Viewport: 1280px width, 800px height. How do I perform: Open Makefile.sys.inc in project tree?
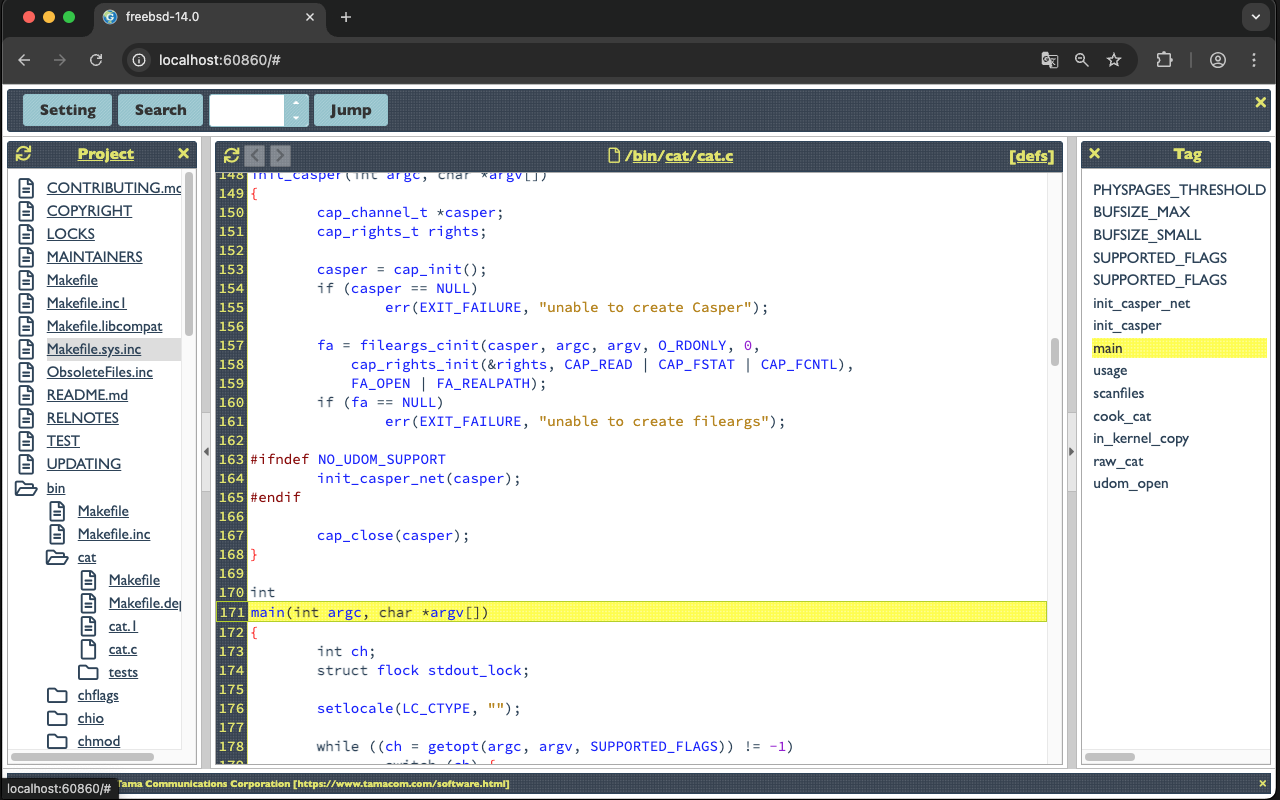(94, 350)
